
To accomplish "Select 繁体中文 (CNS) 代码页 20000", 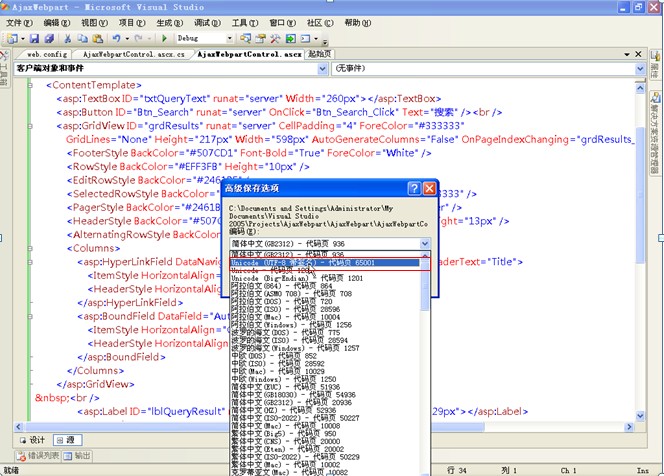I will (x=325, y=441).
